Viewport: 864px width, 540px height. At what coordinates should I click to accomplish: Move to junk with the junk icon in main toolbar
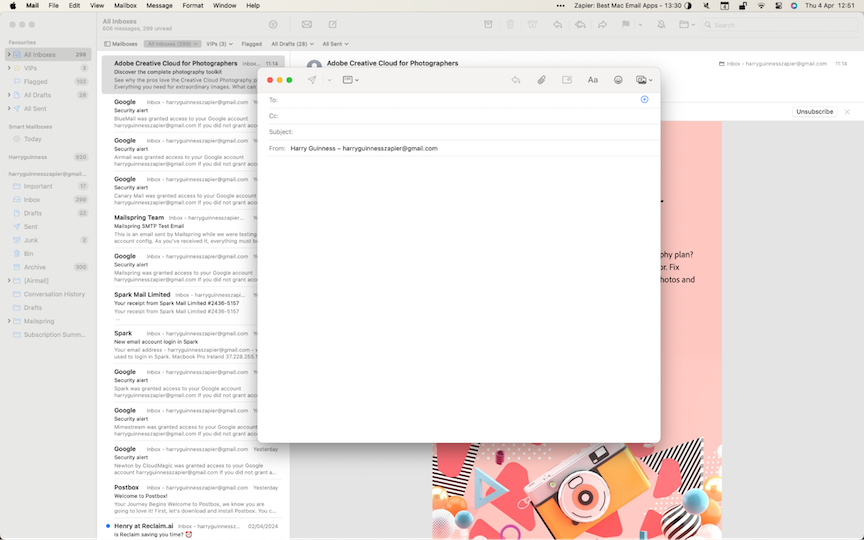coord(532,24)
